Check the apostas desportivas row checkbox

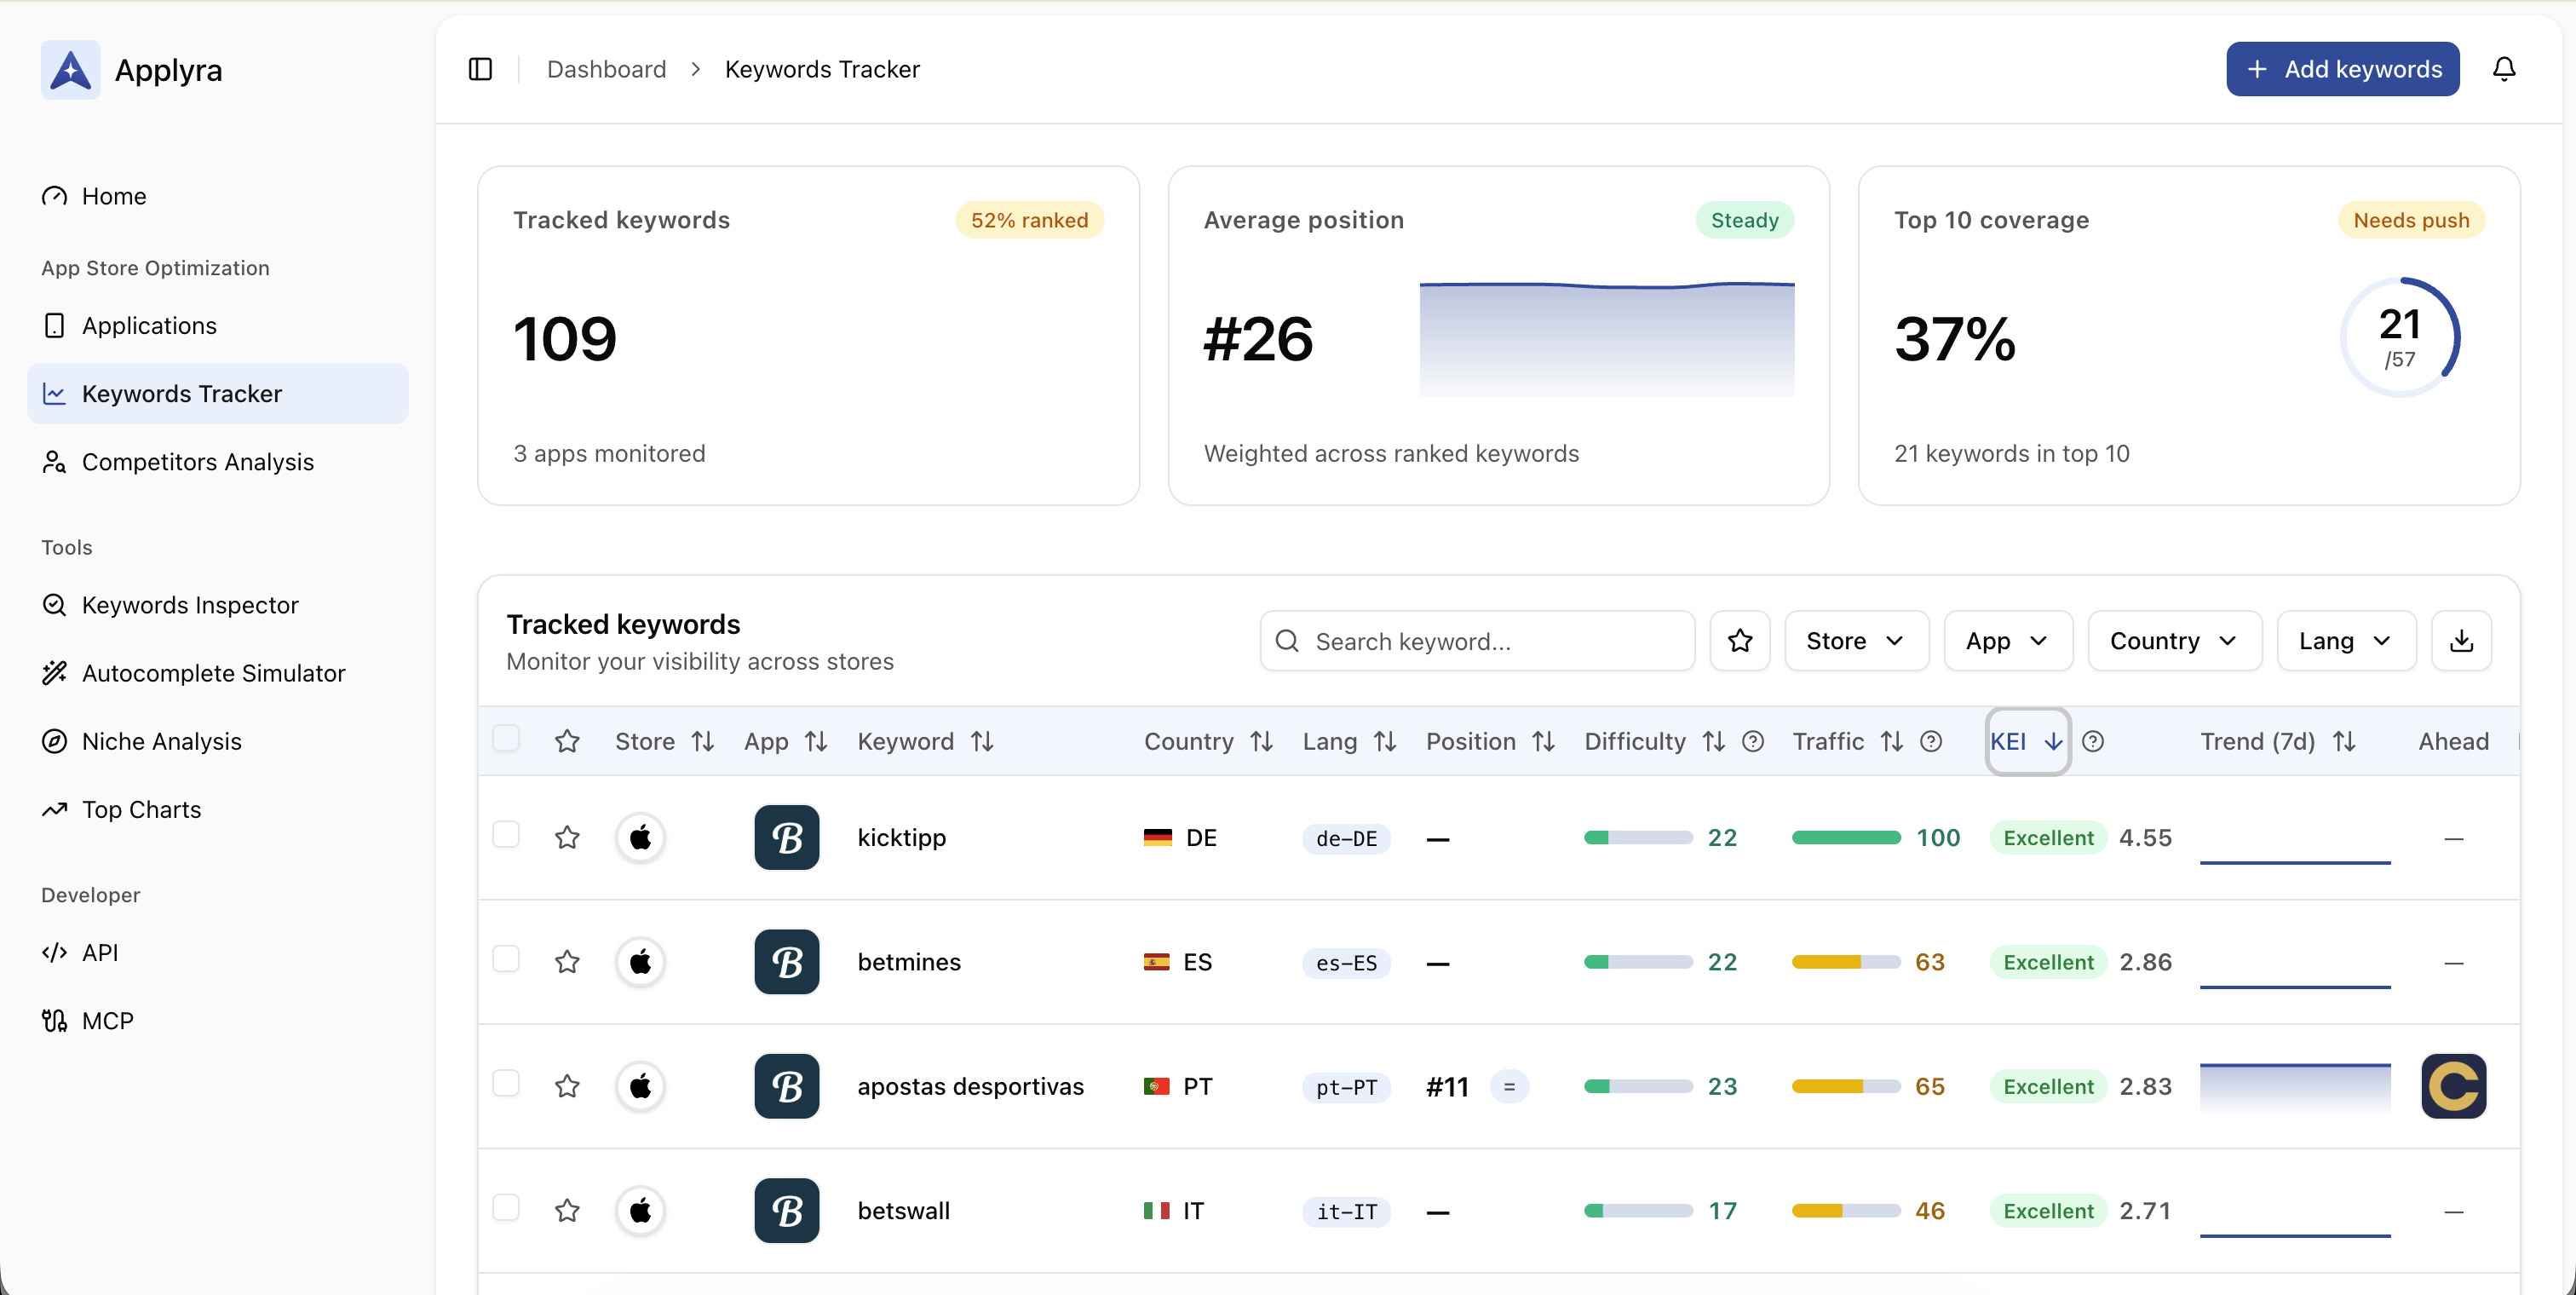pos(506,1083)
